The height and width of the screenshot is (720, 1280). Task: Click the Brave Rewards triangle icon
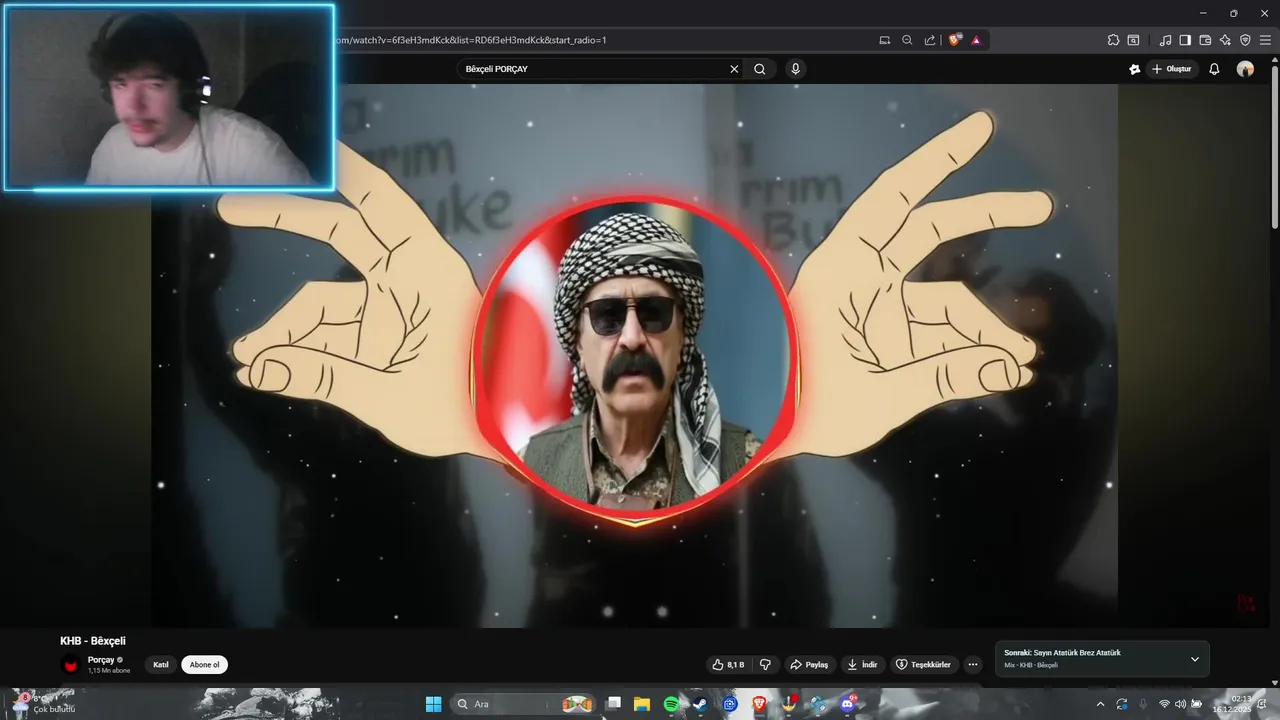tap(976, 40)
